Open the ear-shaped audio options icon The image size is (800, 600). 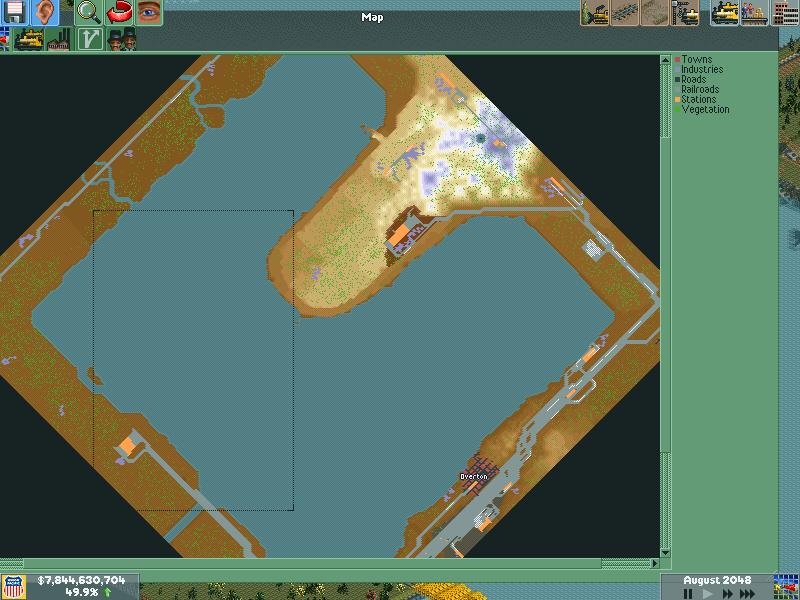tap(45, 12)
